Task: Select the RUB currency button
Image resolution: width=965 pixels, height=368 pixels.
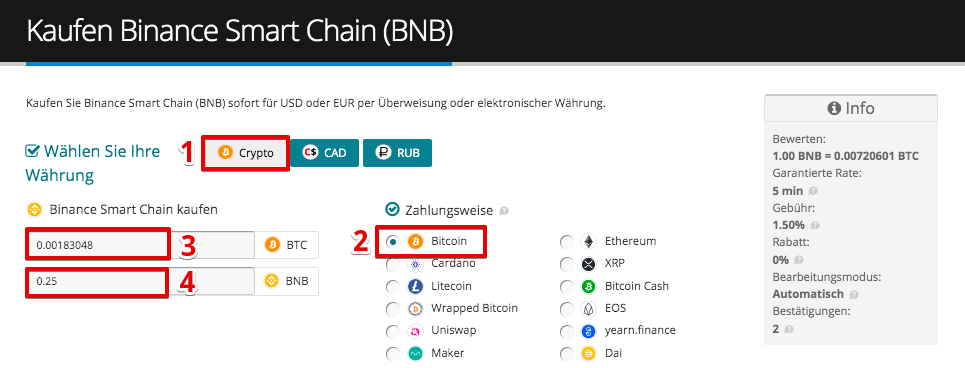Action: pos(398,153)
